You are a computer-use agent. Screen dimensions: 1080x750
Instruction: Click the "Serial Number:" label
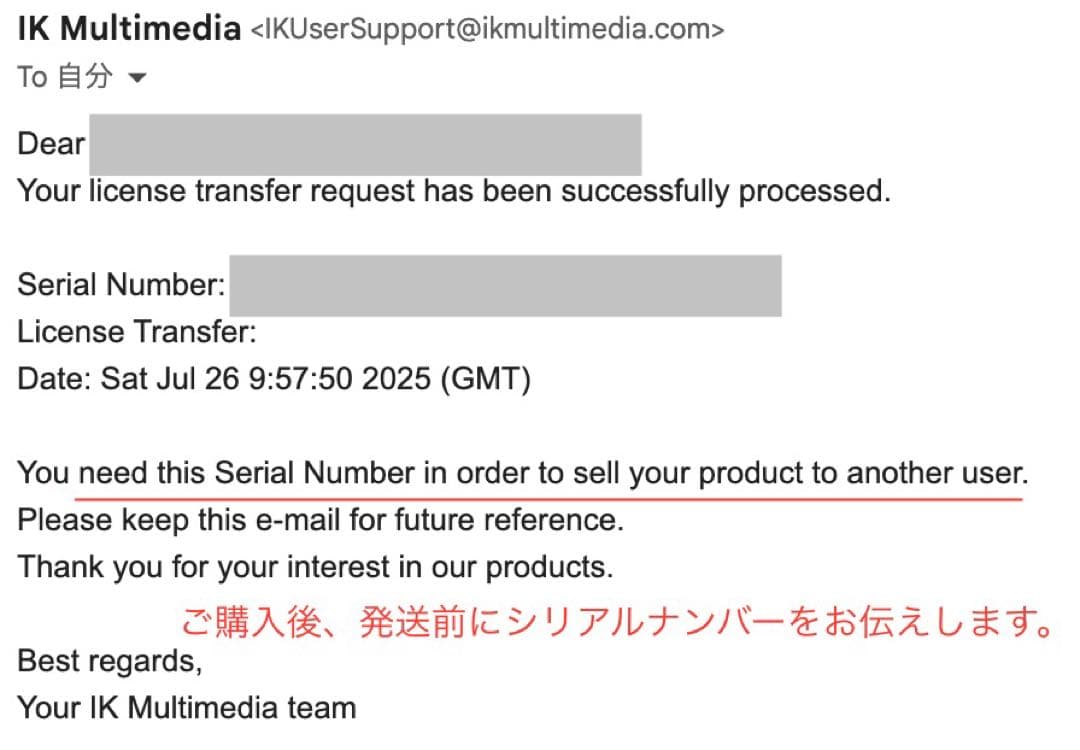pos(121,285)
